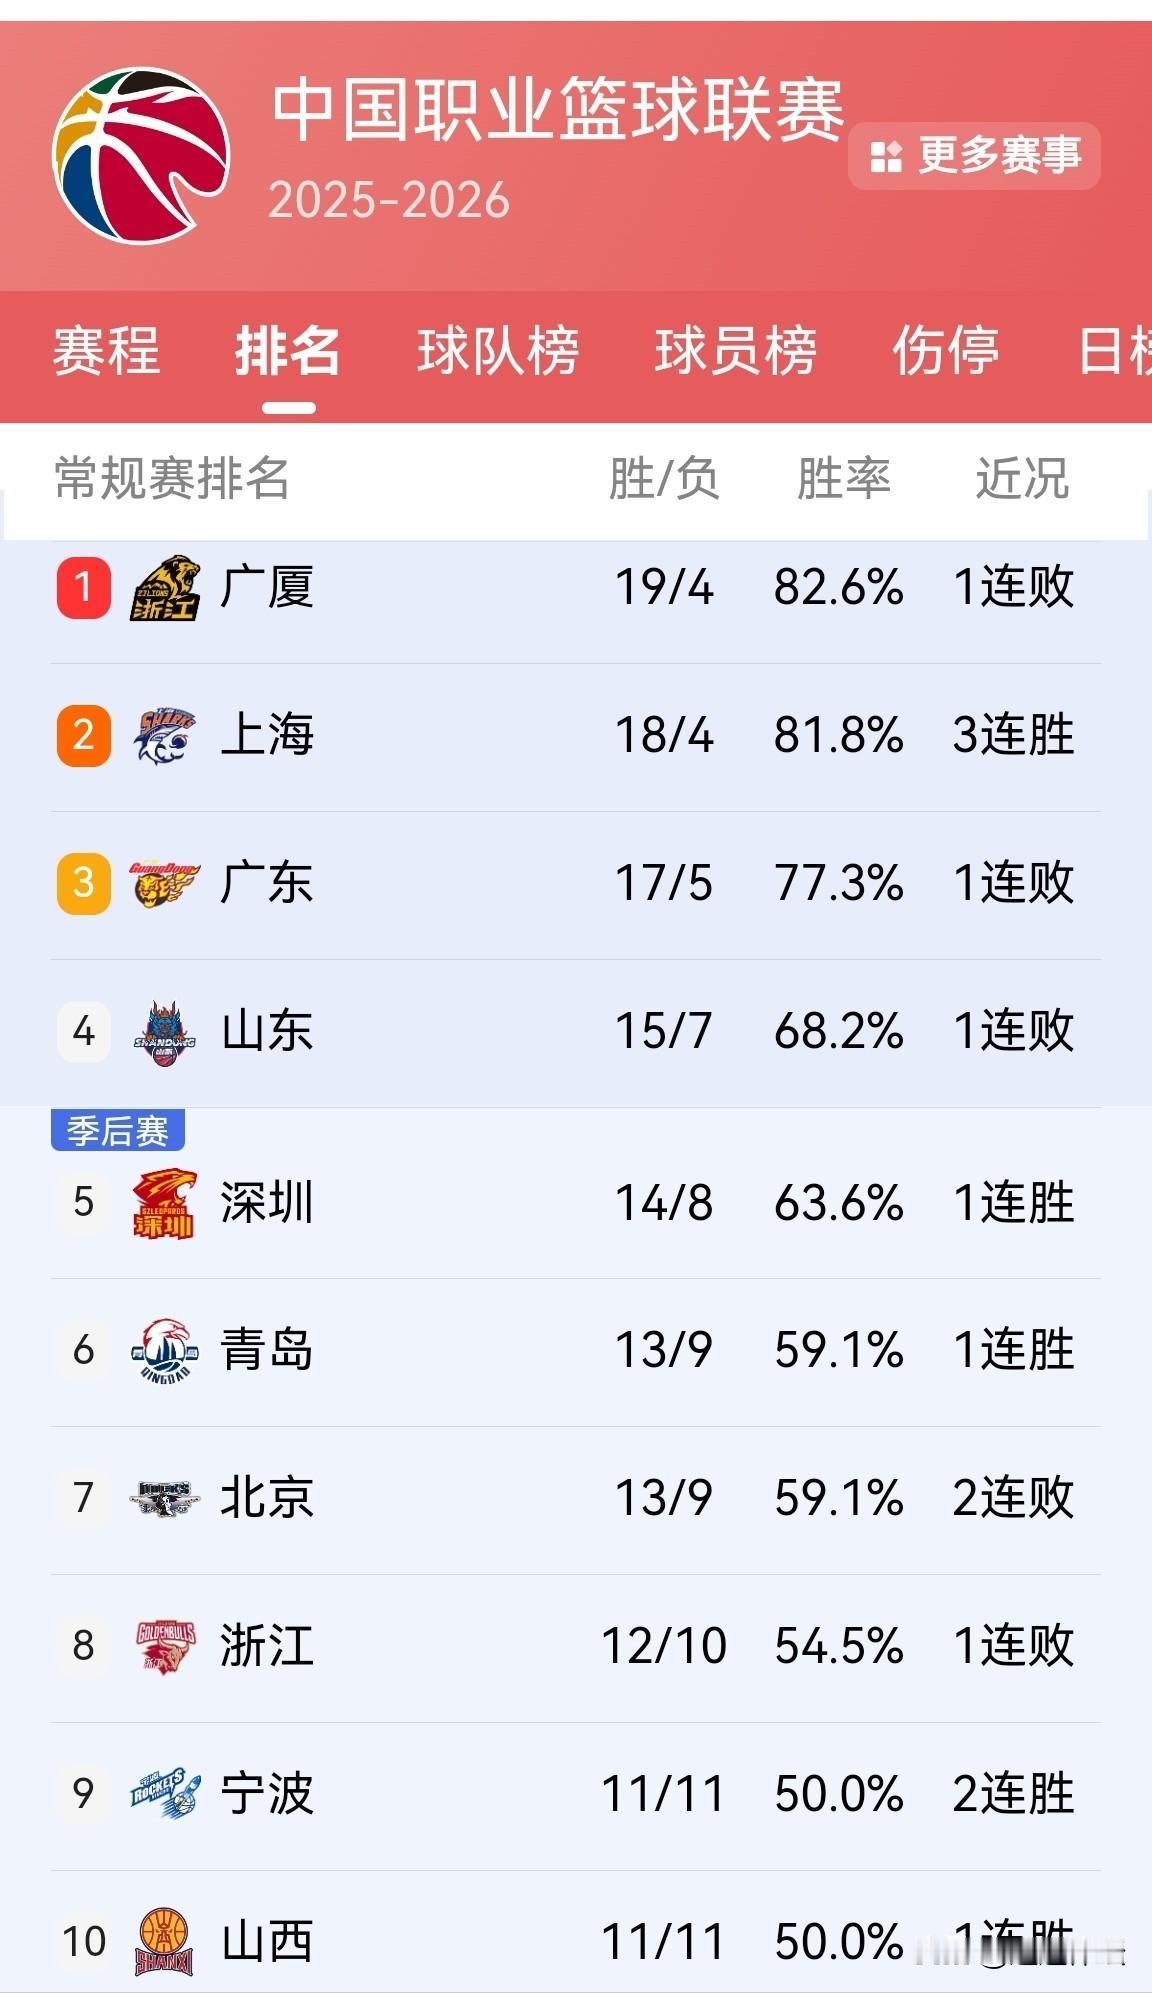Open the 广厦 Lions team logo
Image resolution: width=1152 pixels, height=1993 pixels.
click(x=165, y=588)
